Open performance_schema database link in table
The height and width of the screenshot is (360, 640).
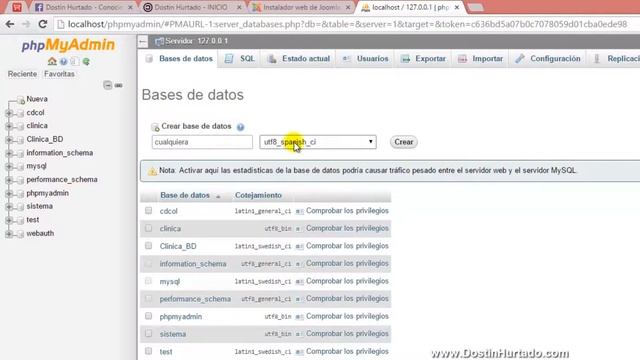tap(195, 299)
